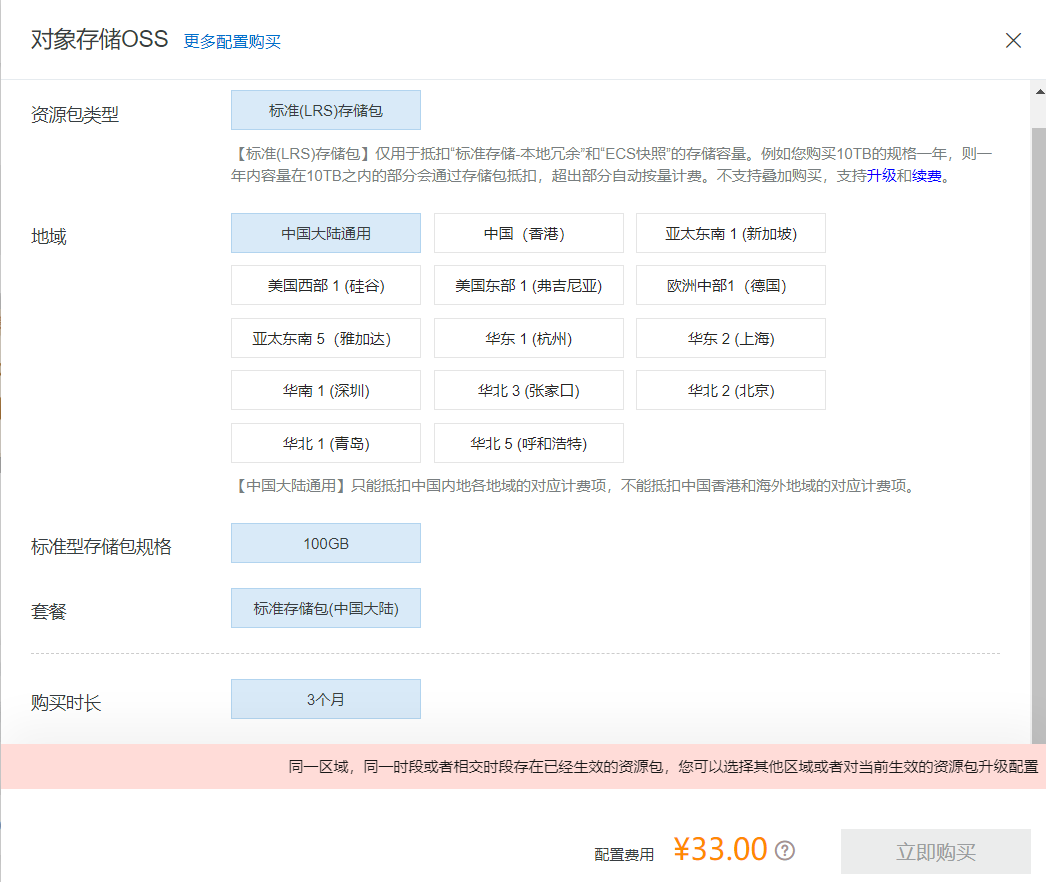Choose region 华北 2 (北京)
Viewport: 1046px width, 882px height.
click(x=730, y=390)
